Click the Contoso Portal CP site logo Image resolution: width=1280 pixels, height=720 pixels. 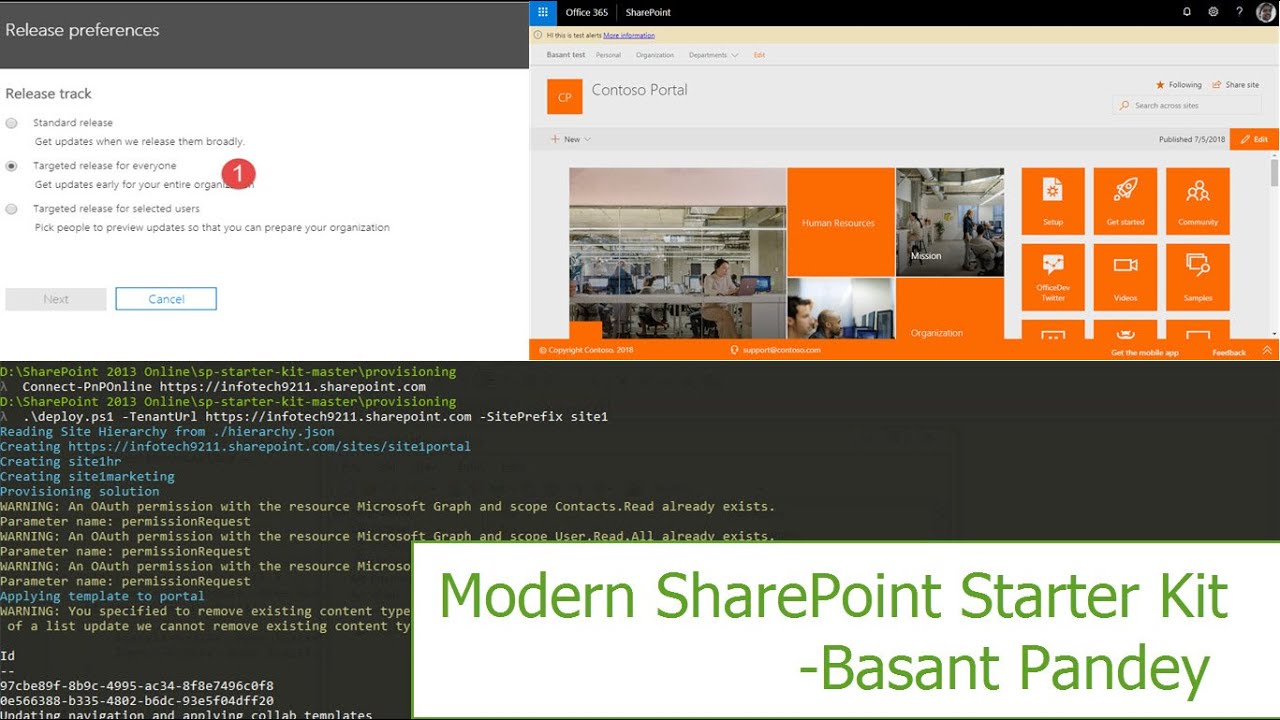(565, 97)
